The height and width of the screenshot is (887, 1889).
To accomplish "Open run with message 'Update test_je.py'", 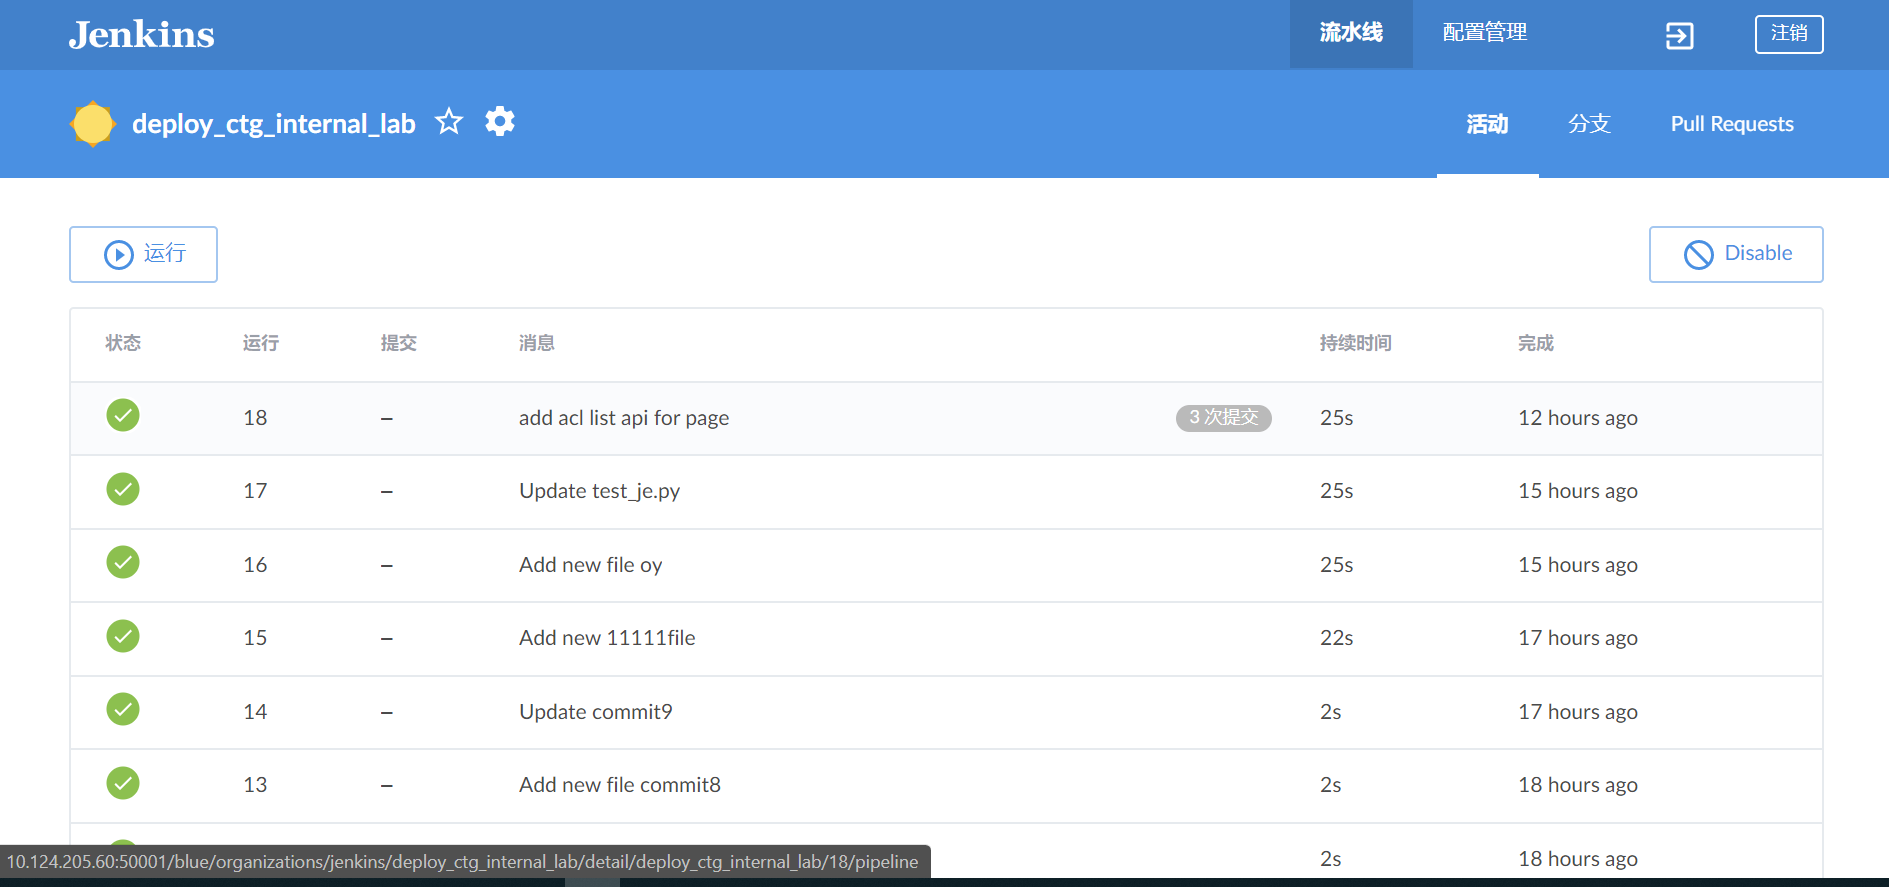I will point(599,491).
